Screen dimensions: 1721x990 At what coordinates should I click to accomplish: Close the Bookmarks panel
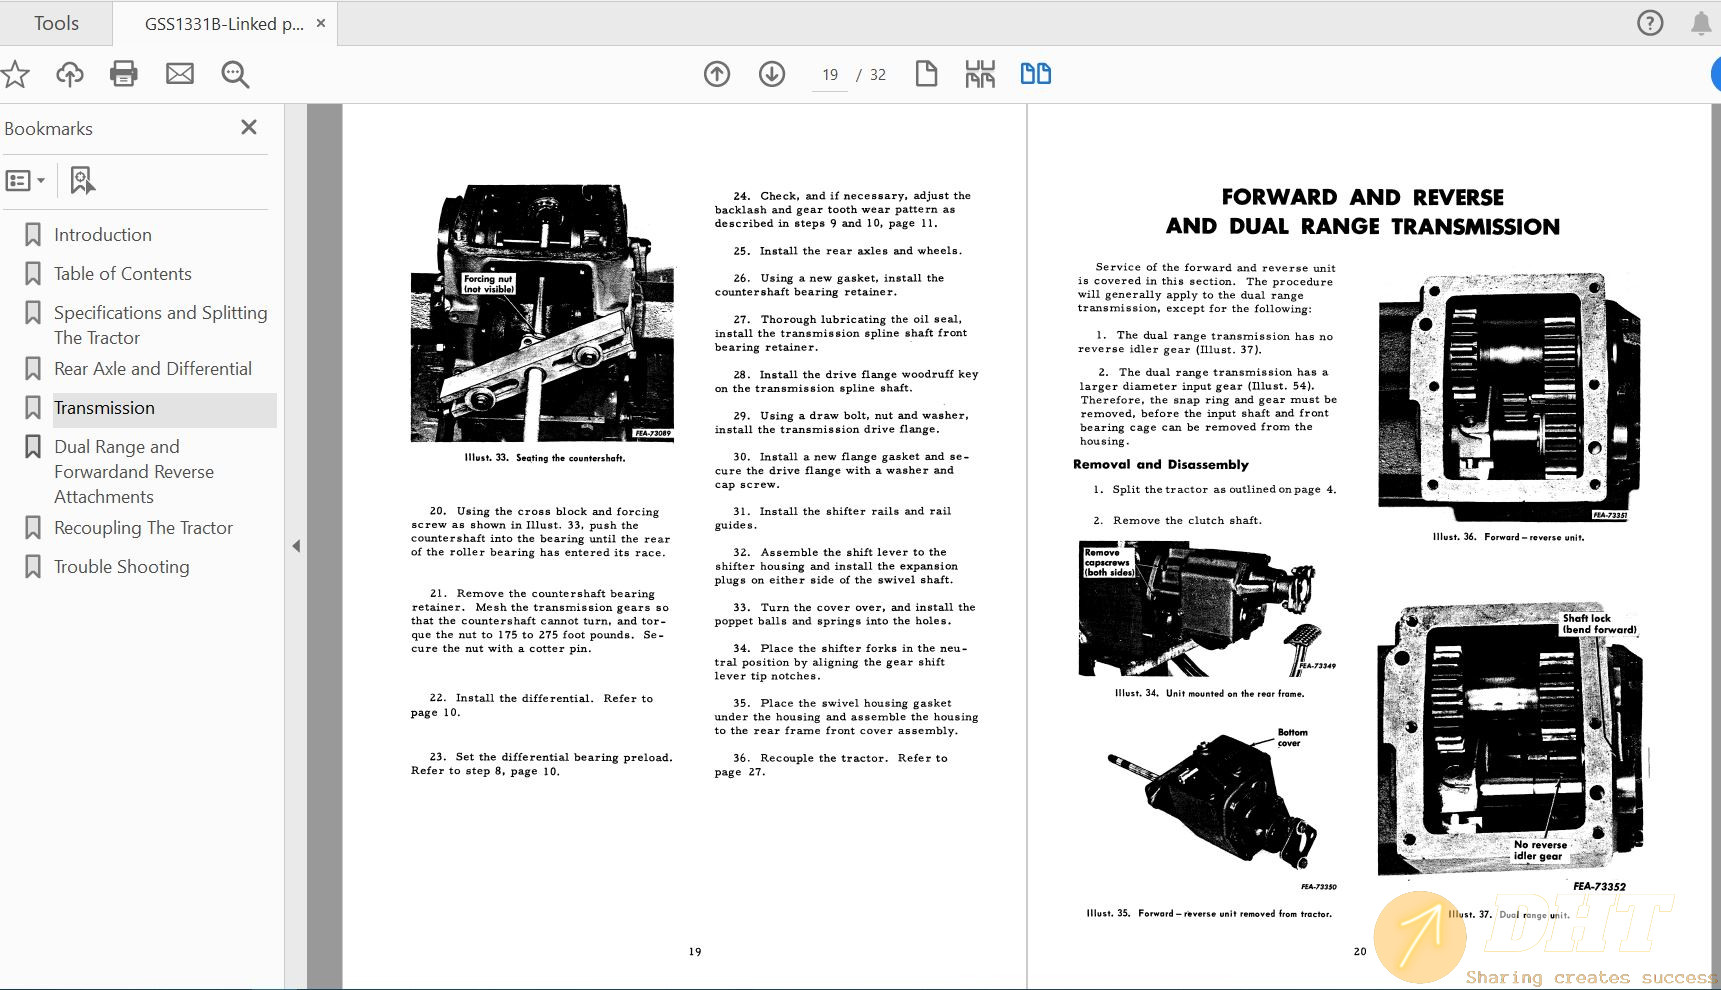point(249,127)
